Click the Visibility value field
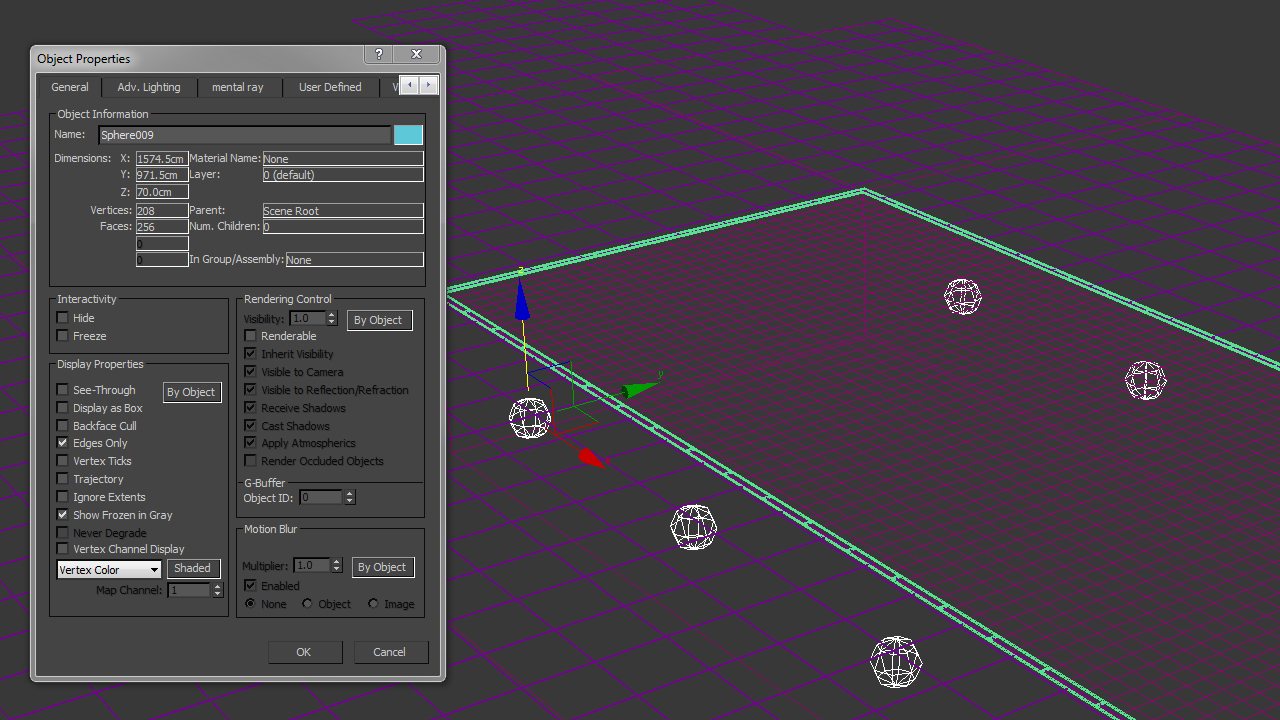The height and width of the screenshot is (720, 1280). click(308, 319)
